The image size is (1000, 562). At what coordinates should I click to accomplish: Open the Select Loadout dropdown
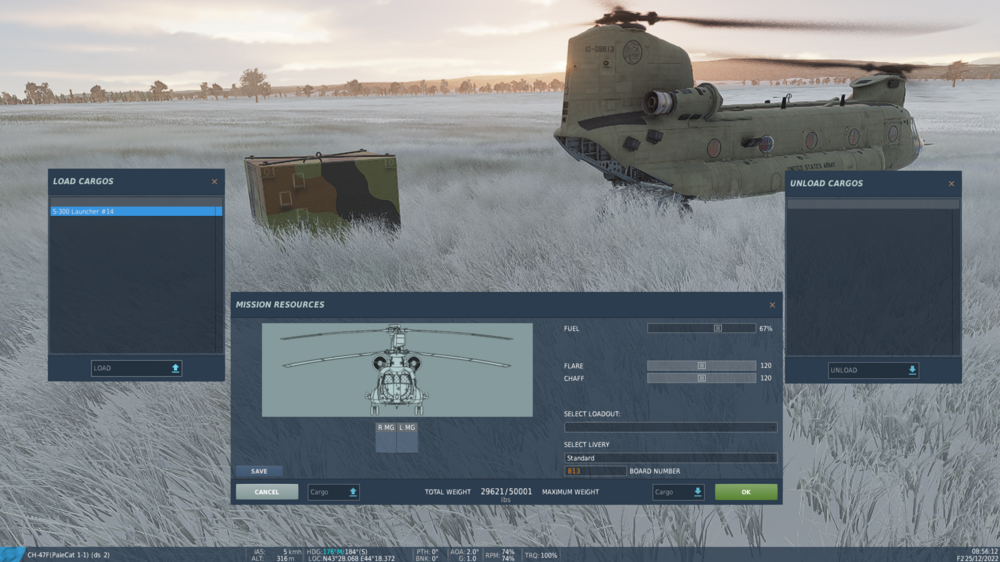(670, 427)
